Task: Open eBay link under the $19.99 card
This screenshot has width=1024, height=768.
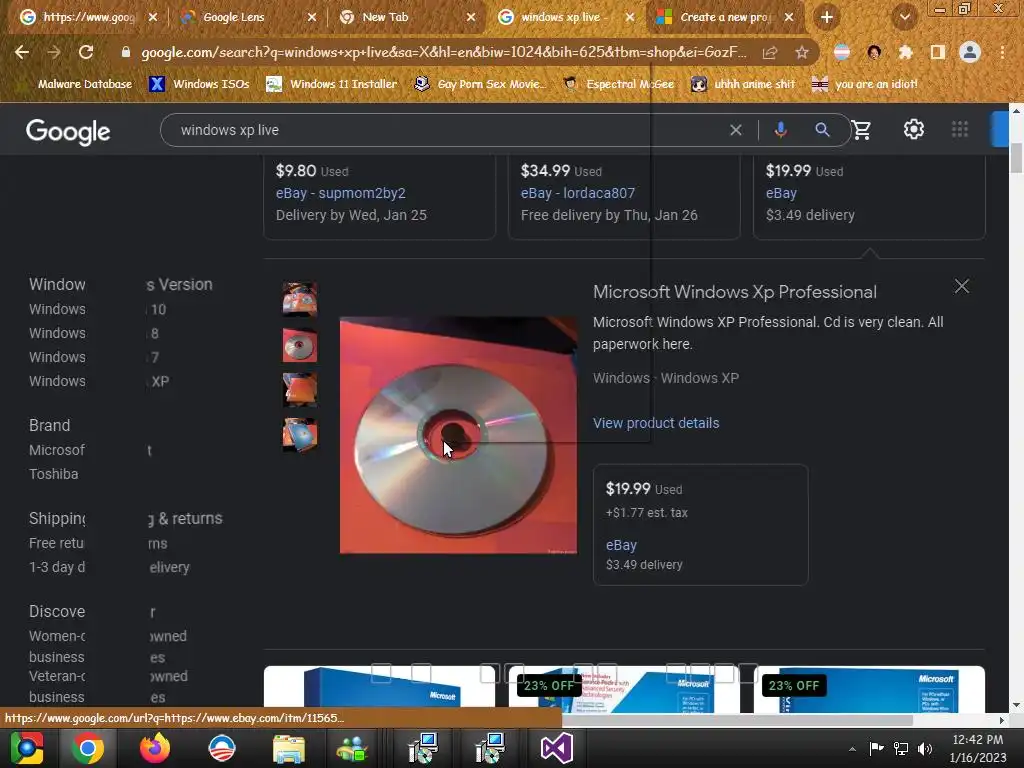Action: click(781, 193)
